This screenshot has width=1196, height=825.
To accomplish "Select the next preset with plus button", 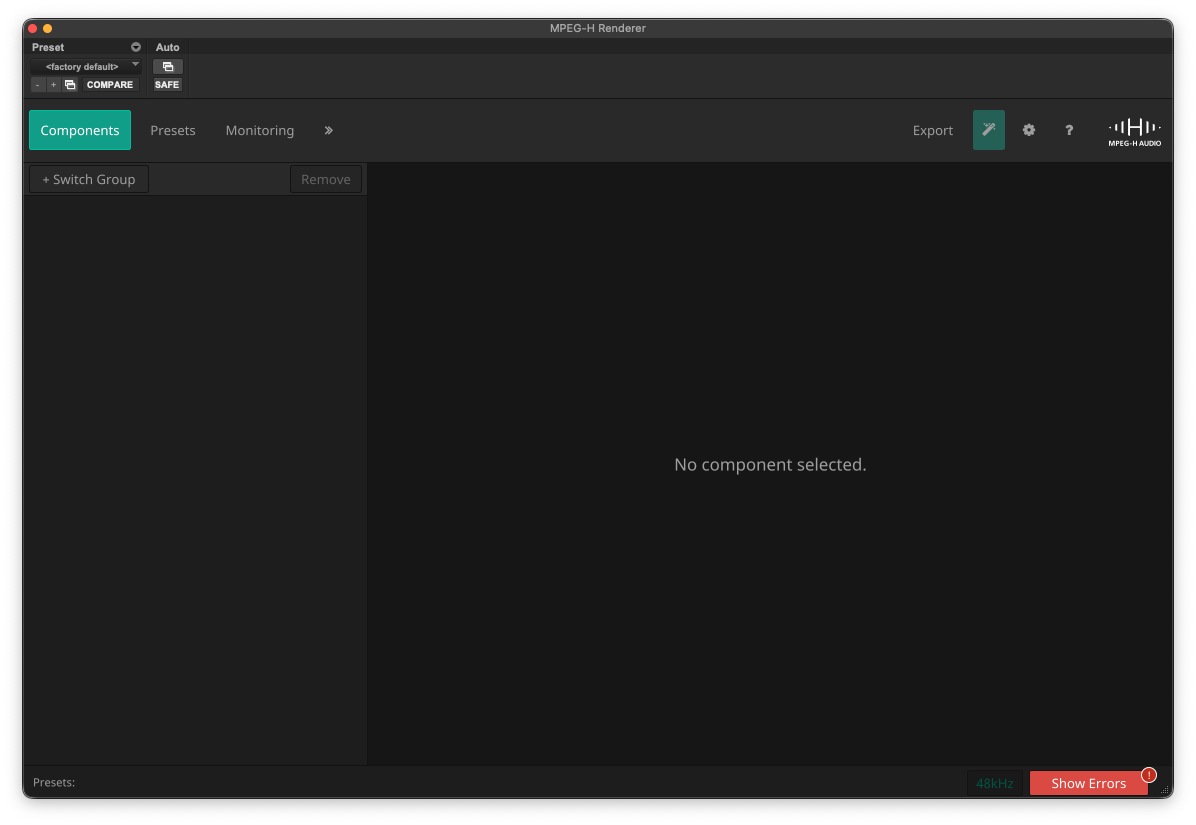I will pos(53,85).
